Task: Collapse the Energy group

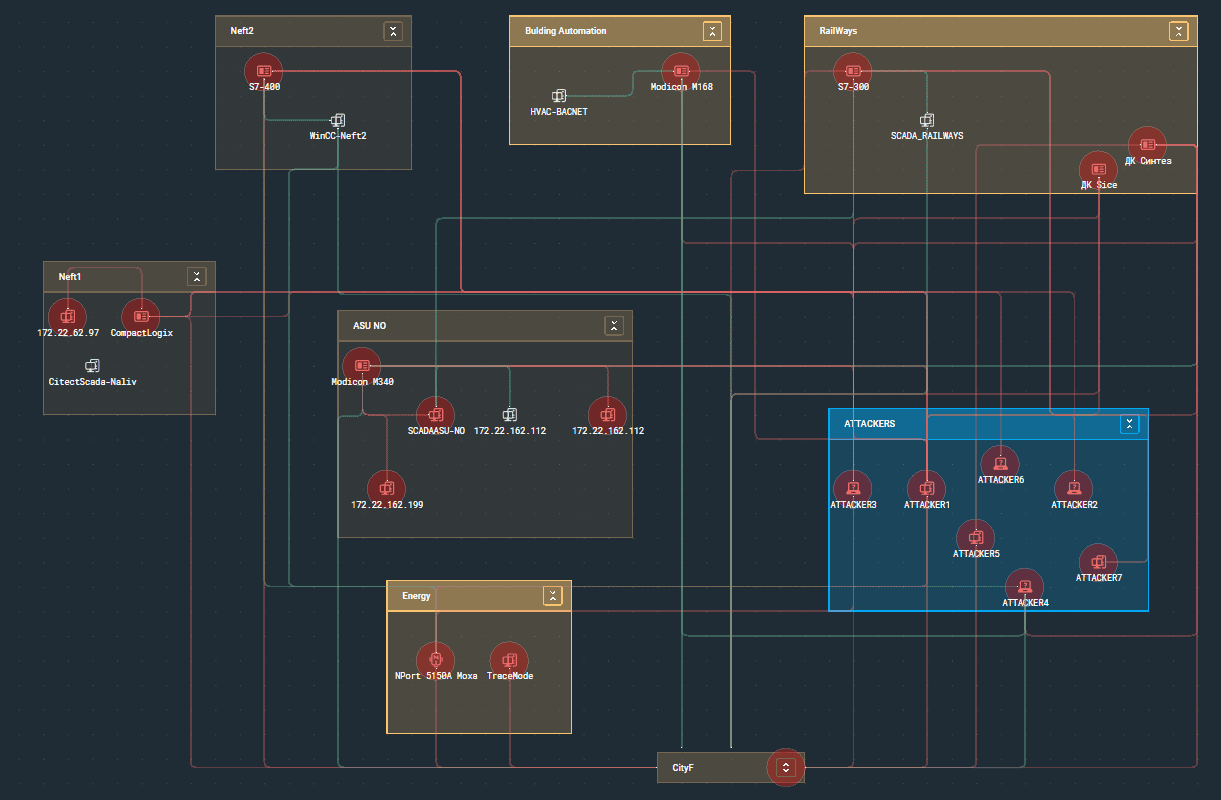Action: [x=553, y=596]
